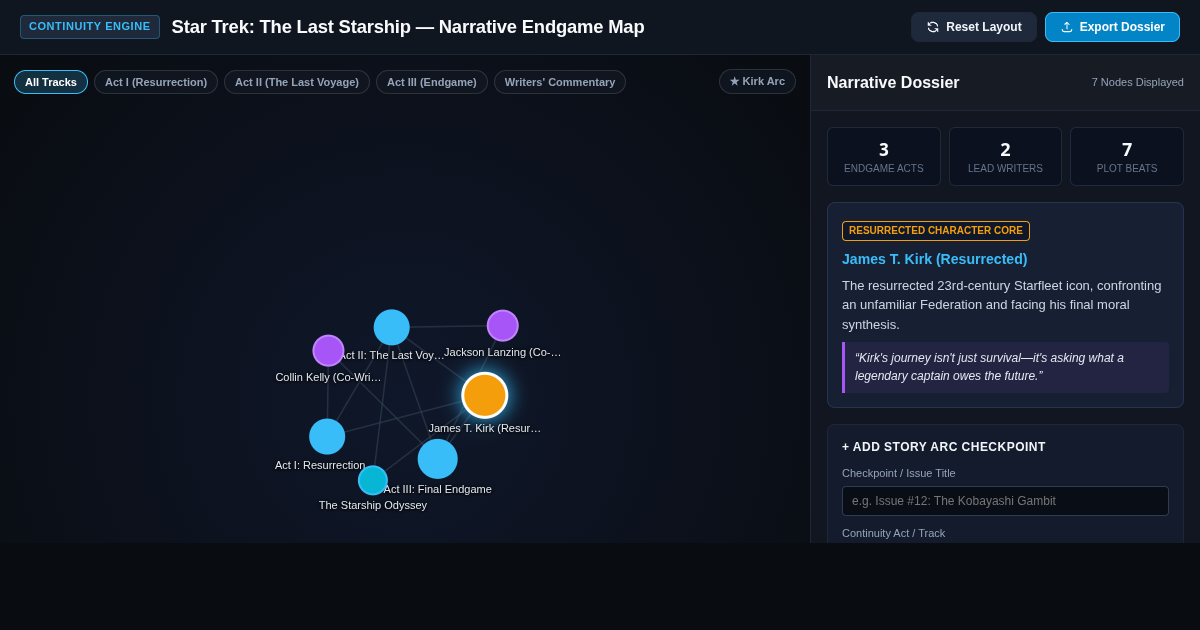Select the Act II: The Last Voyage node
Image resolution: width=1200 pixels, height=630 pixels.
pos(392,327)
